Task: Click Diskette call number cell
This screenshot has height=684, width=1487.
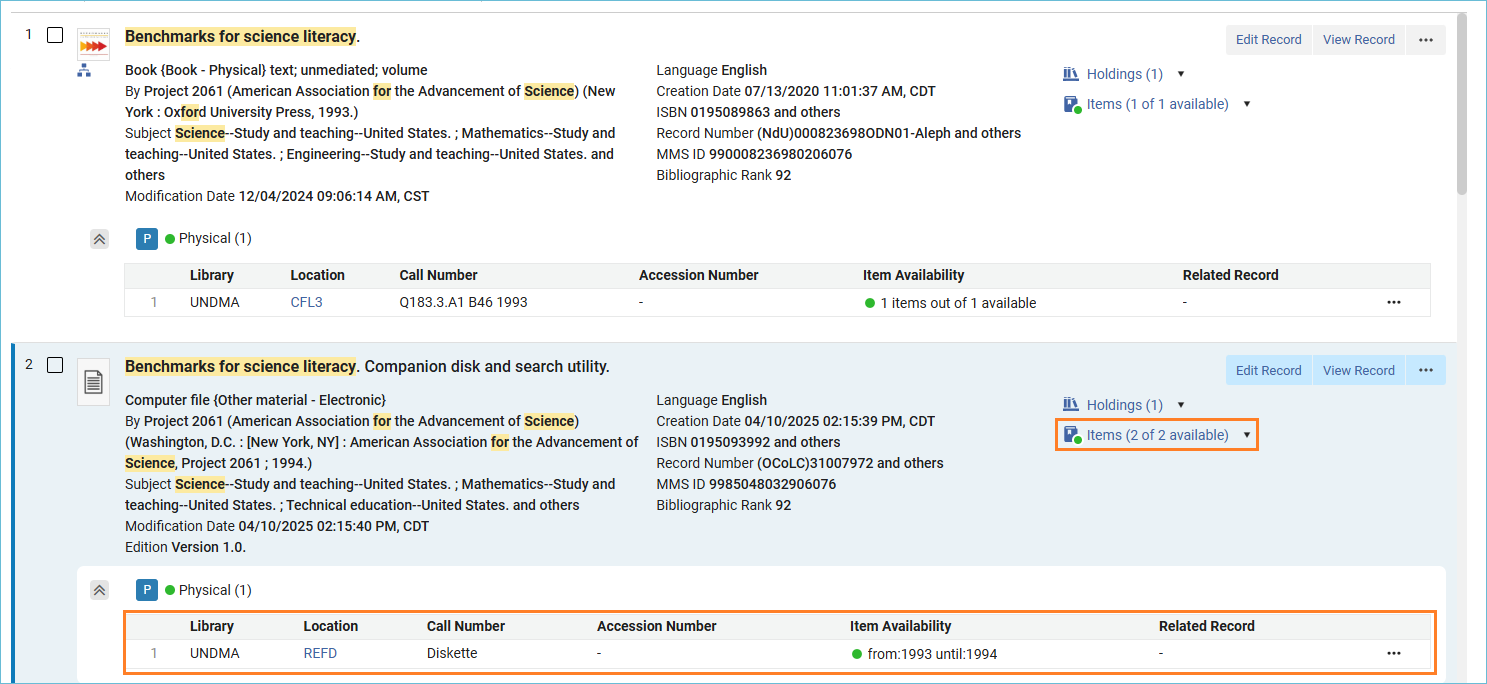Action: click(x=452, y=654)
